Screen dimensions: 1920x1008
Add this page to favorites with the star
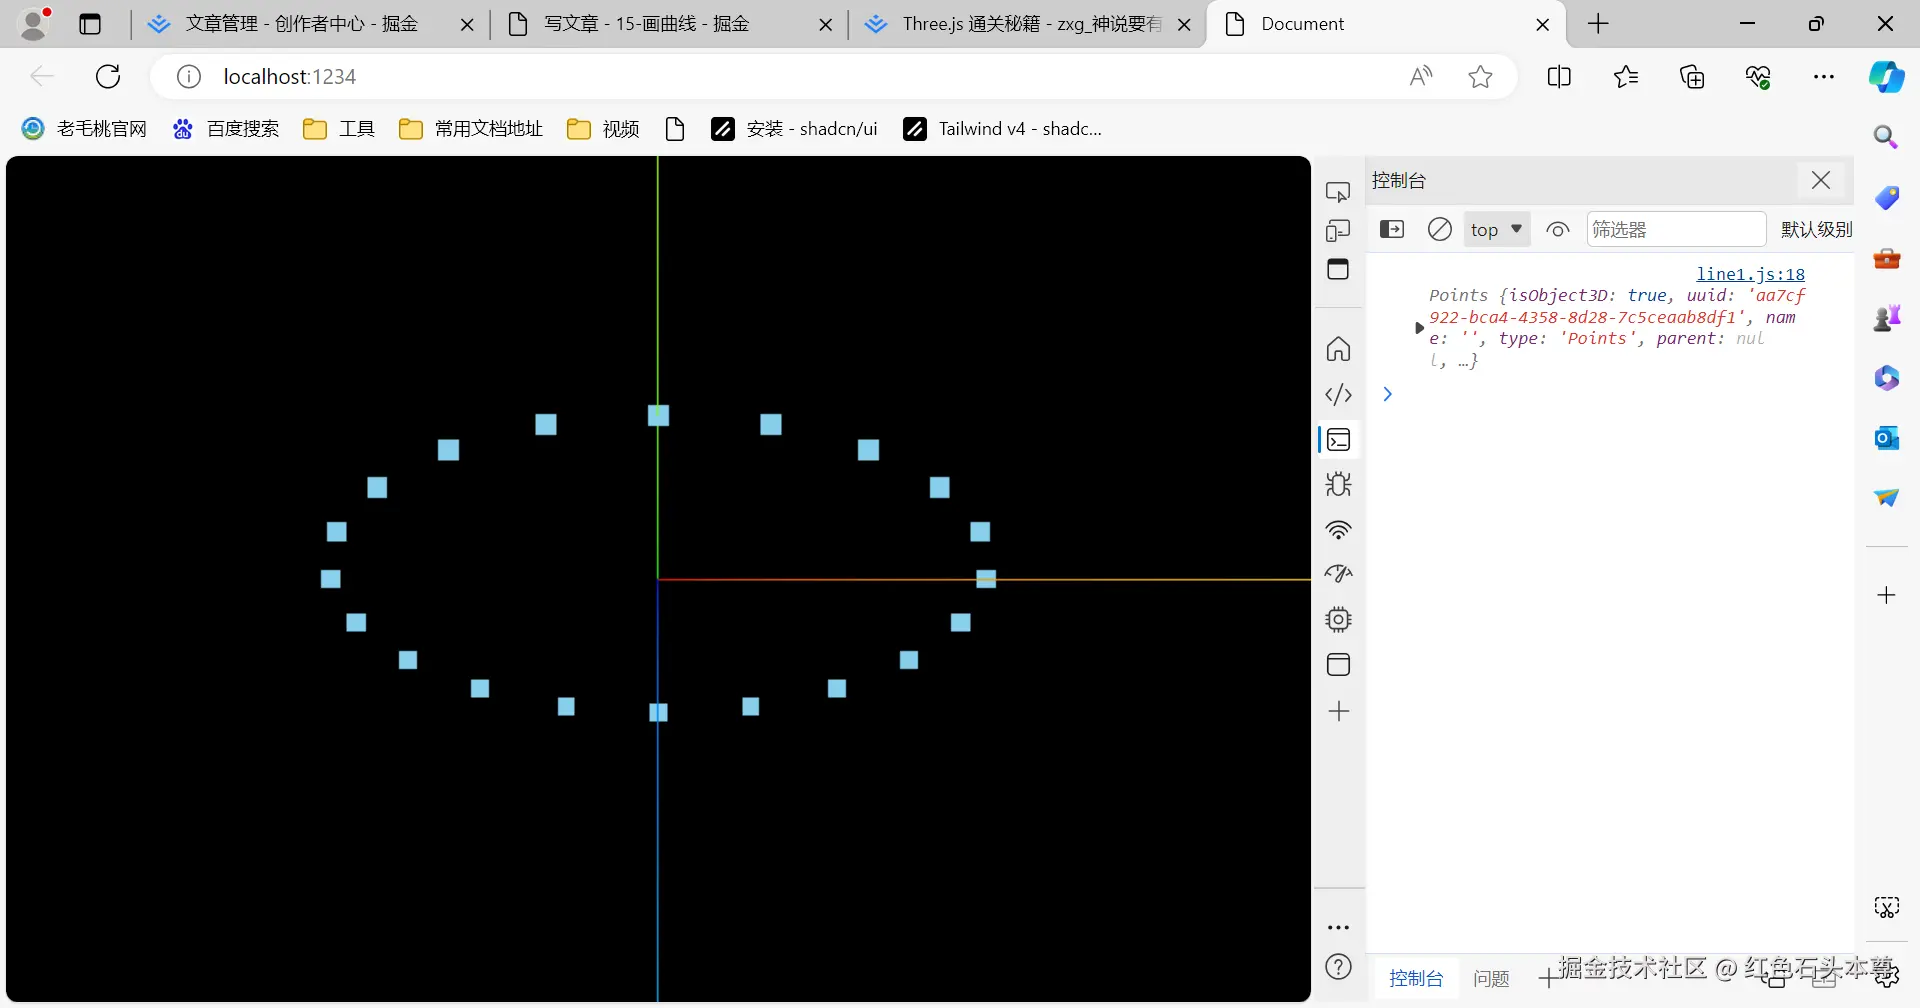click(x=1481, y=77)
